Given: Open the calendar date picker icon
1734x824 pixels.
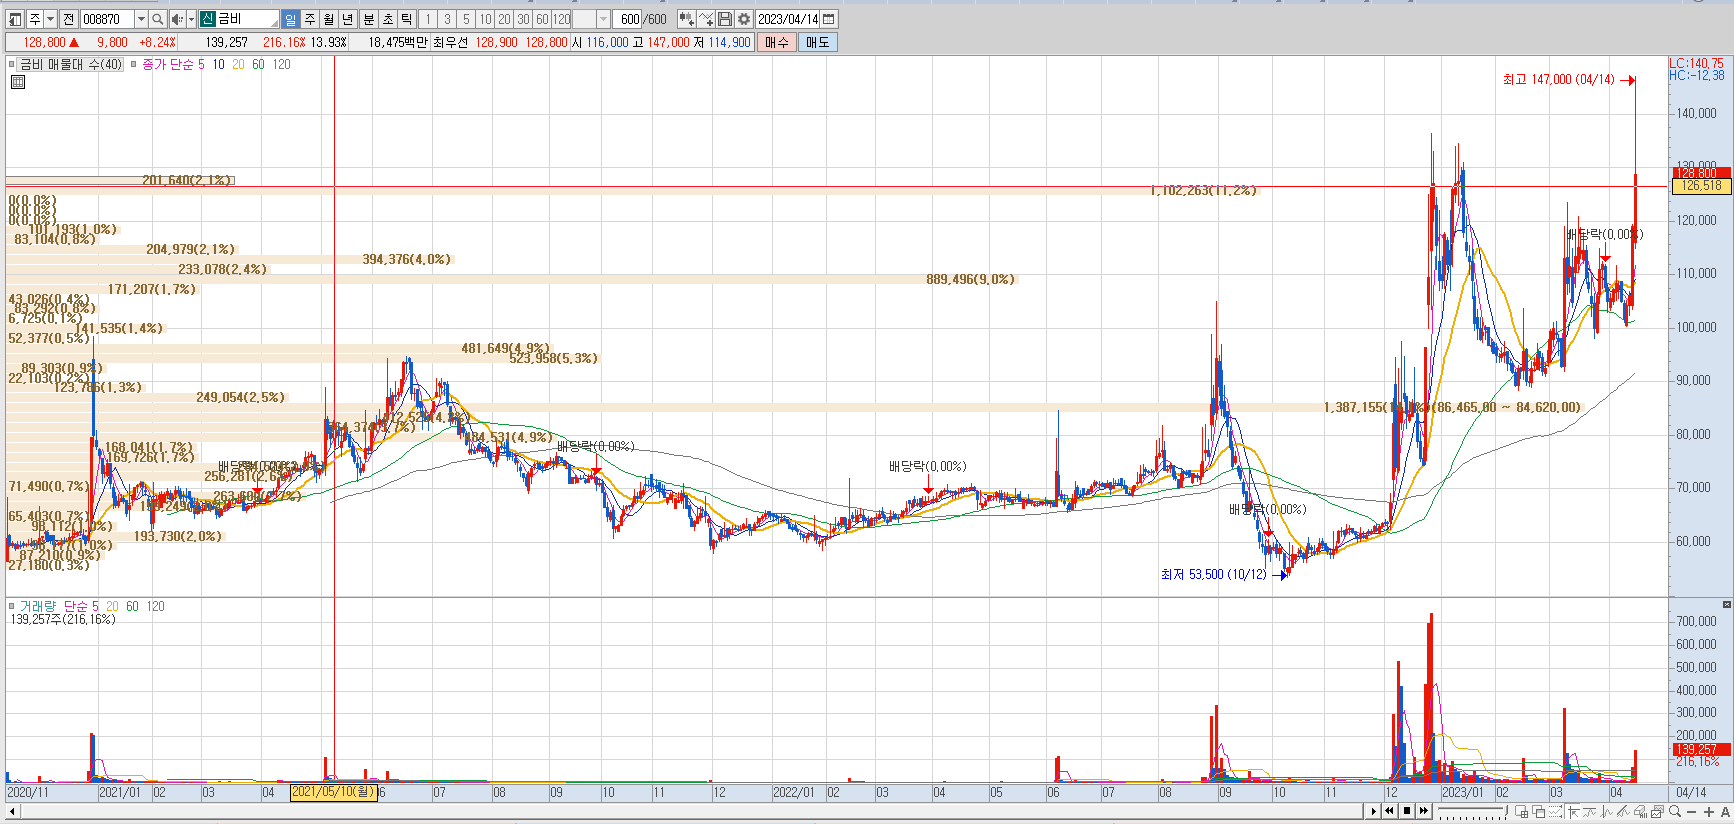Looking at the screenshot, I should 829,19.
